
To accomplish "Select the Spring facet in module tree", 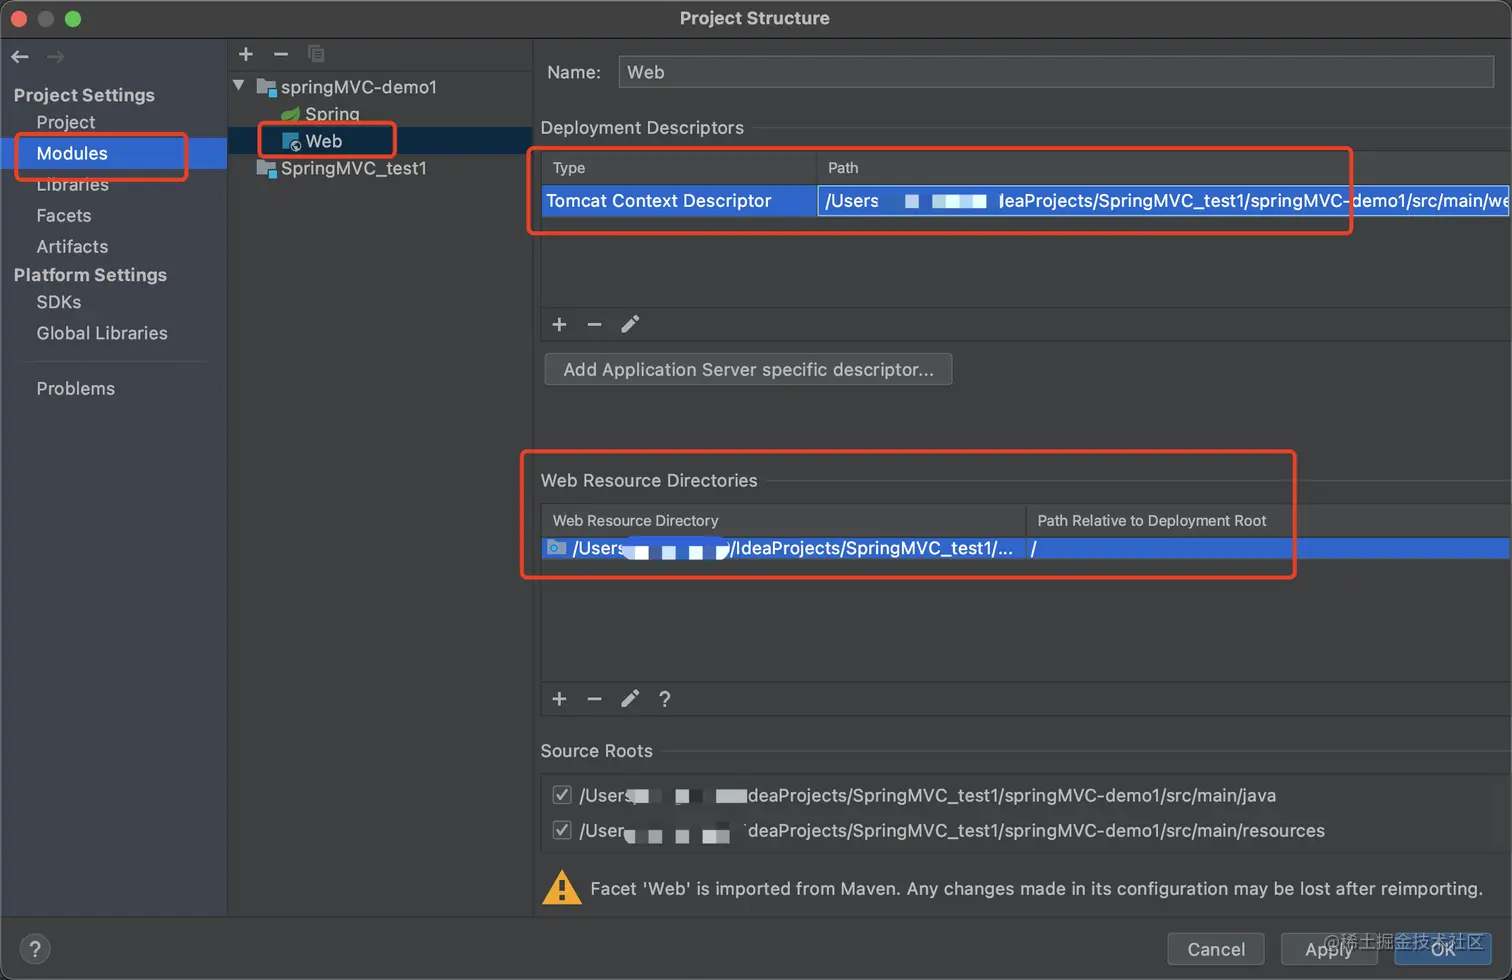I will coord(332,114).
